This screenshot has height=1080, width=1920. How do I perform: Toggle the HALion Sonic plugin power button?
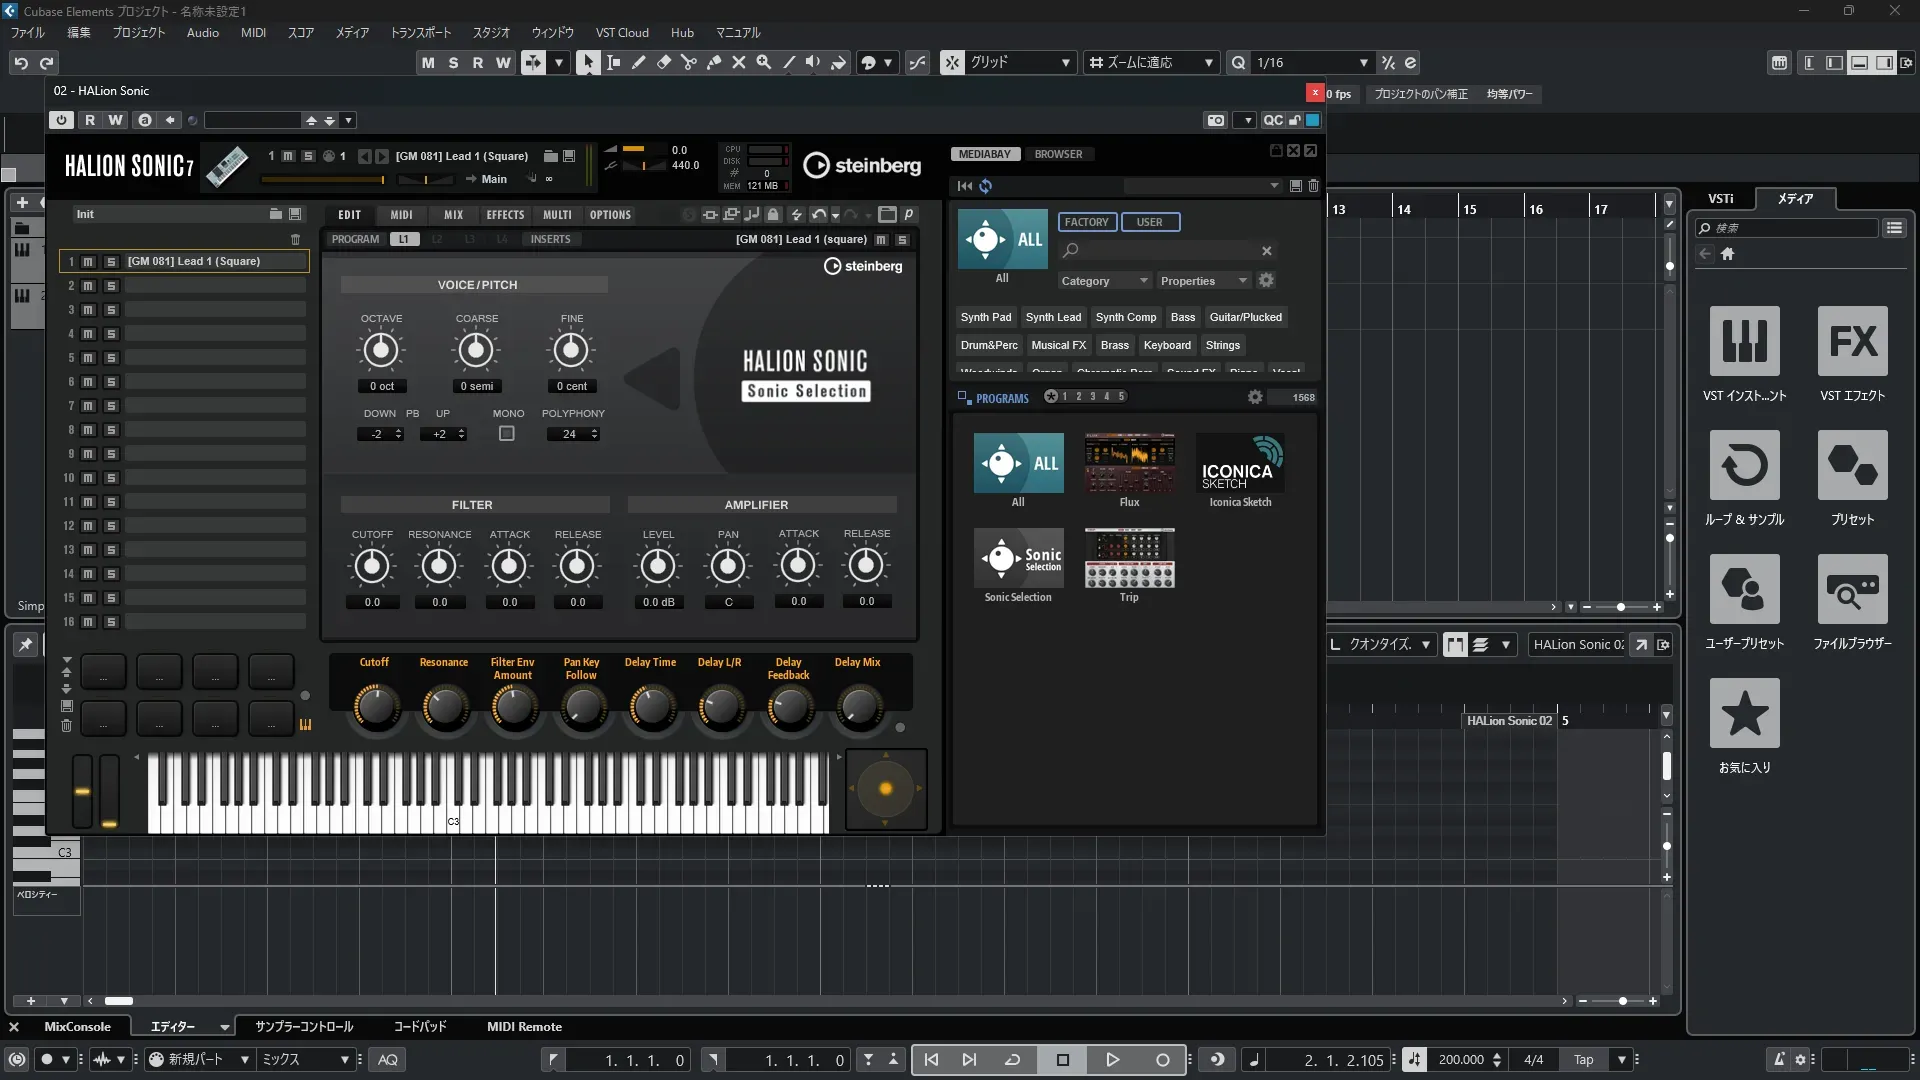coord(62,120)
